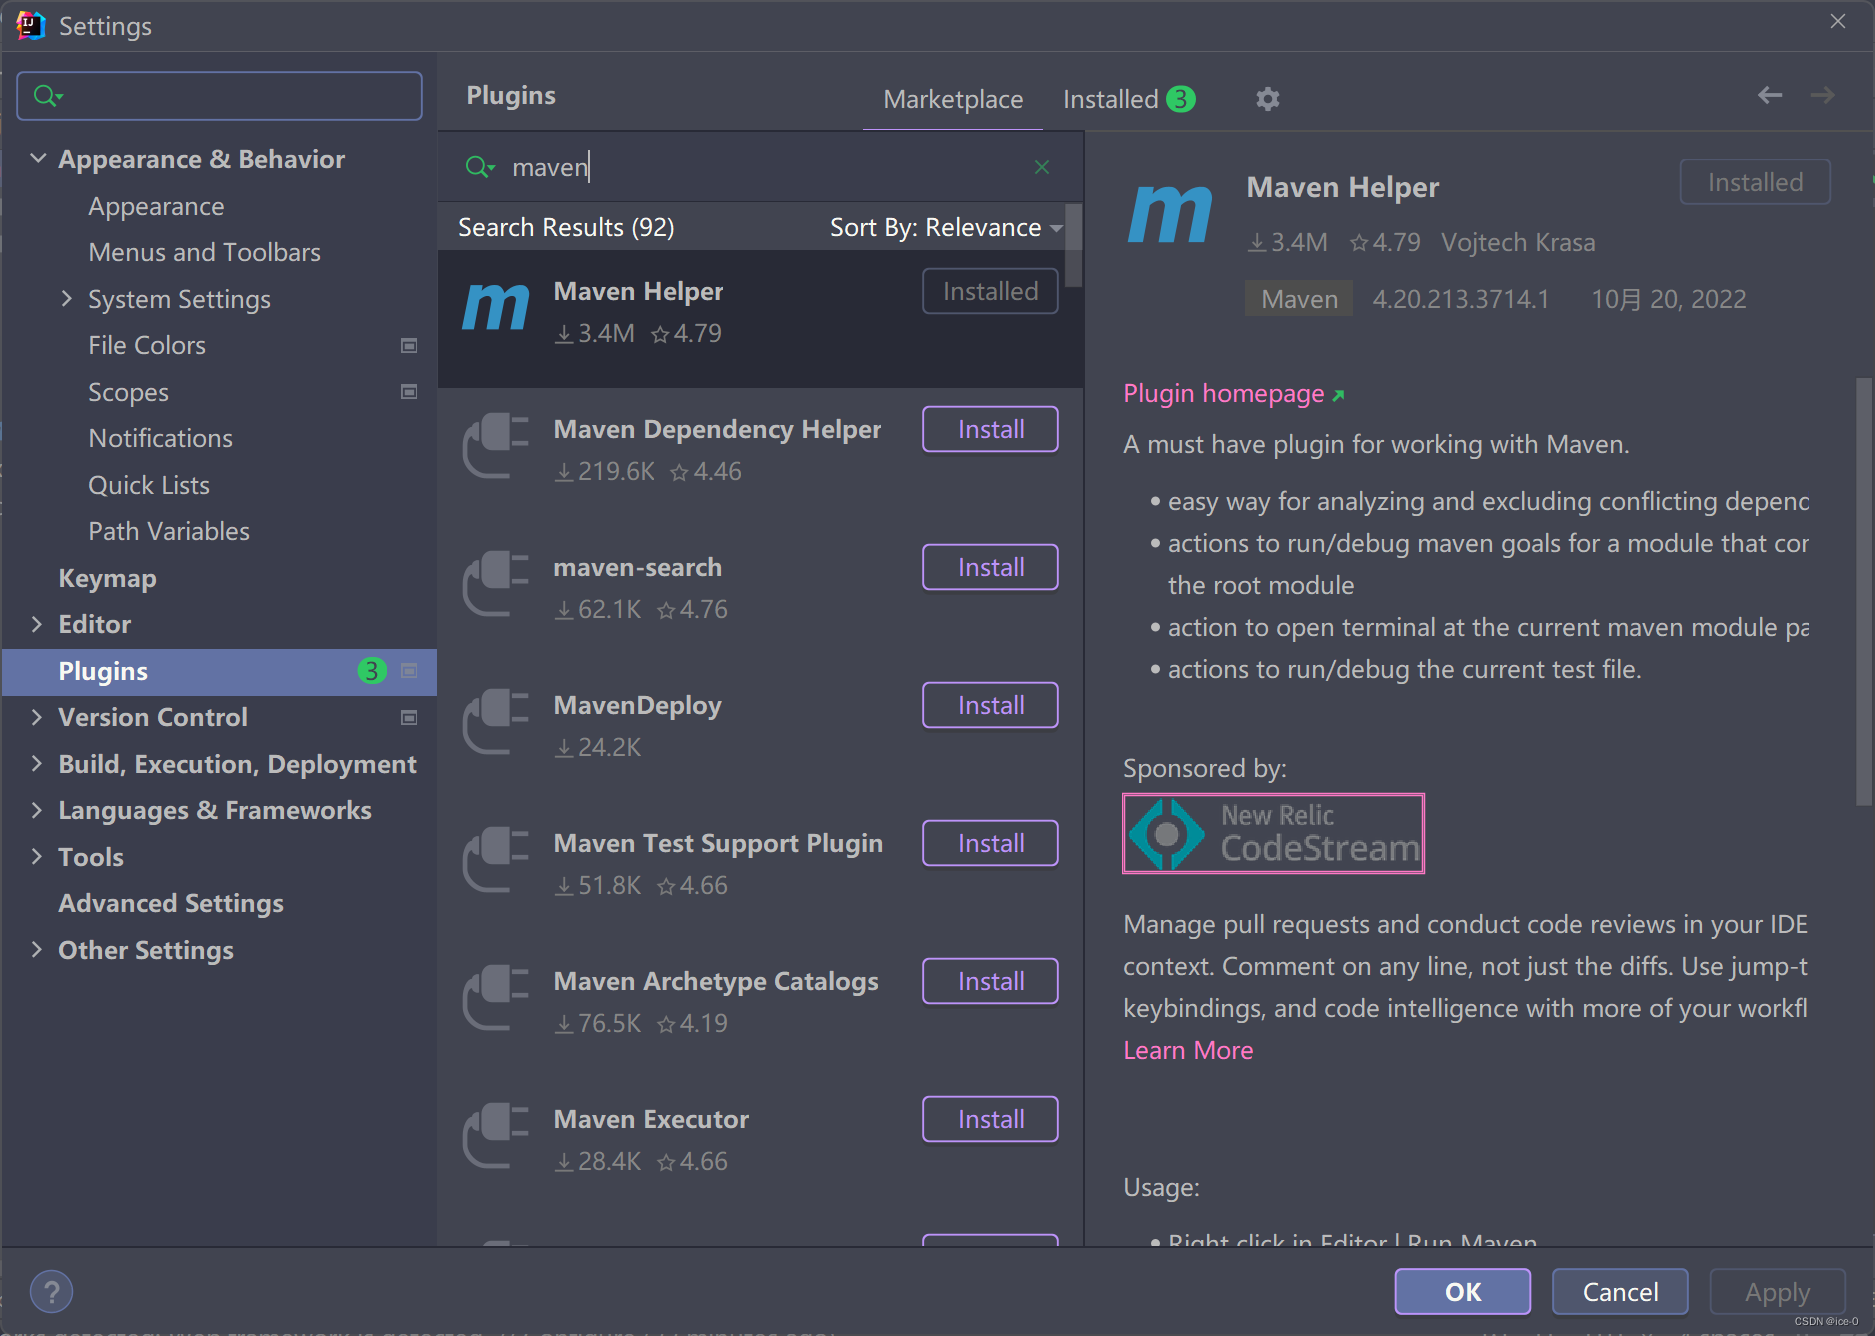
Task: Click the Installed button in details header
Action: pyautogui.click(x=1755, y=182)
